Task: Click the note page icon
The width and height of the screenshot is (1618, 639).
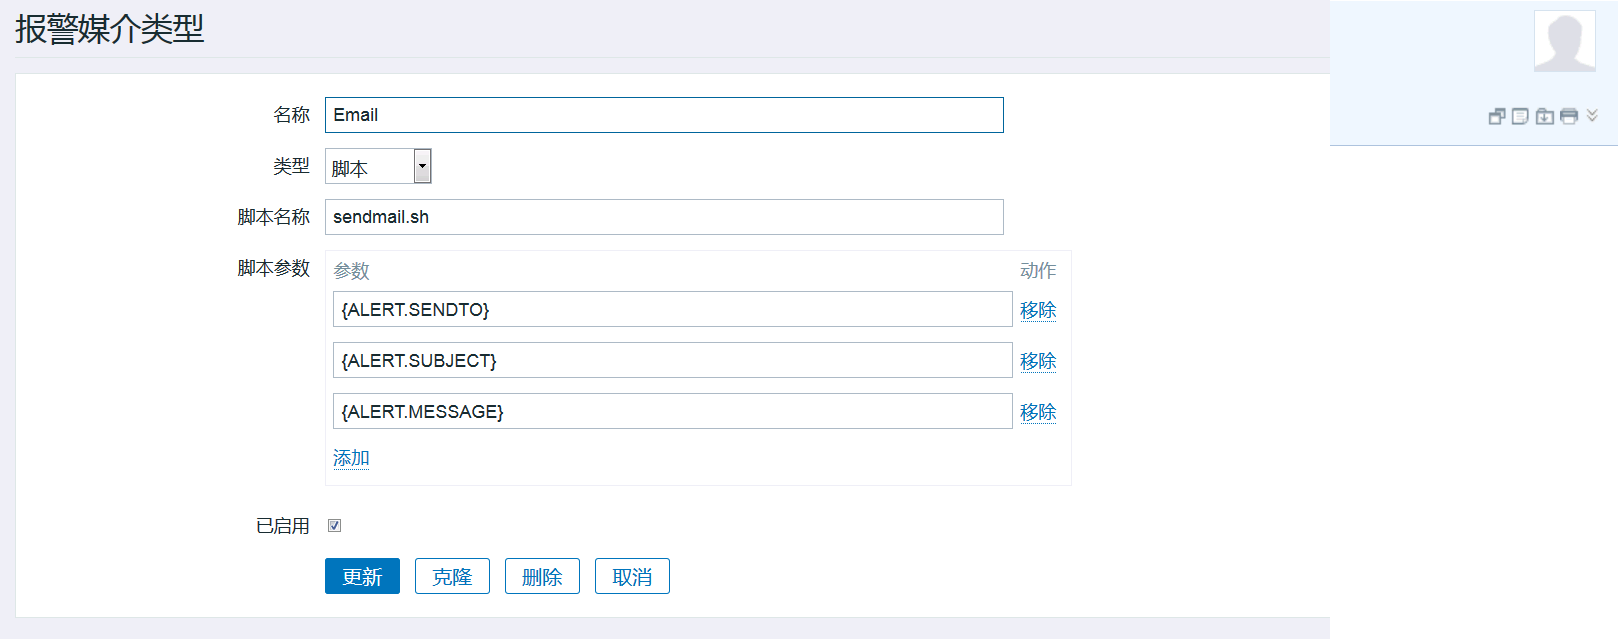Action: pyautogui.click(x=1520, y=116)
